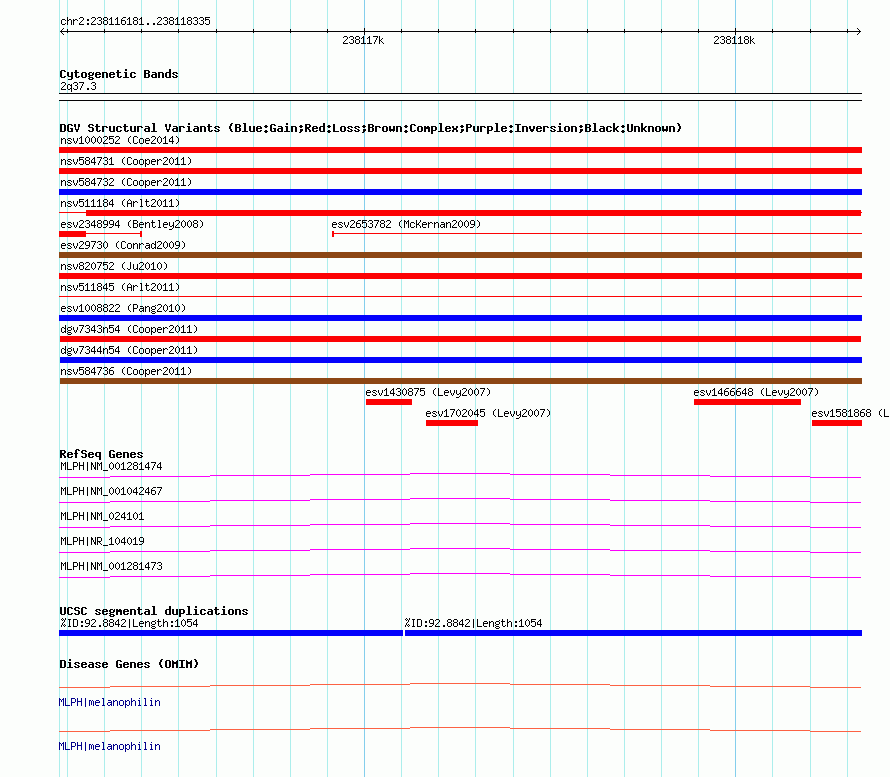Click the chr2:238116181..238118335 region label
Screen dimensions: 890x777
[x=135, y=22]
